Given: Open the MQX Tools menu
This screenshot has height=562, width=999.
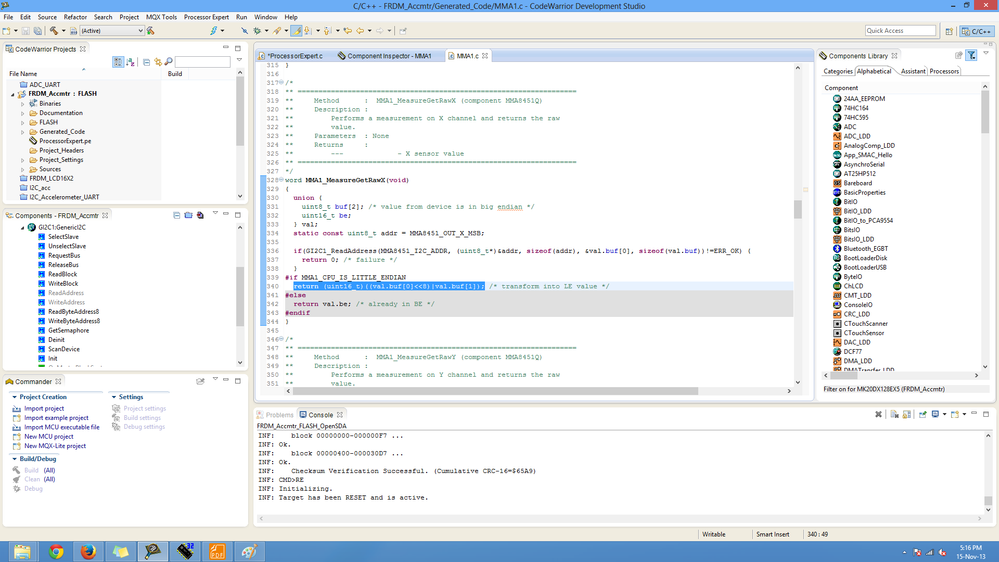Looking at the screenshot, I should [x=161, y=17].
